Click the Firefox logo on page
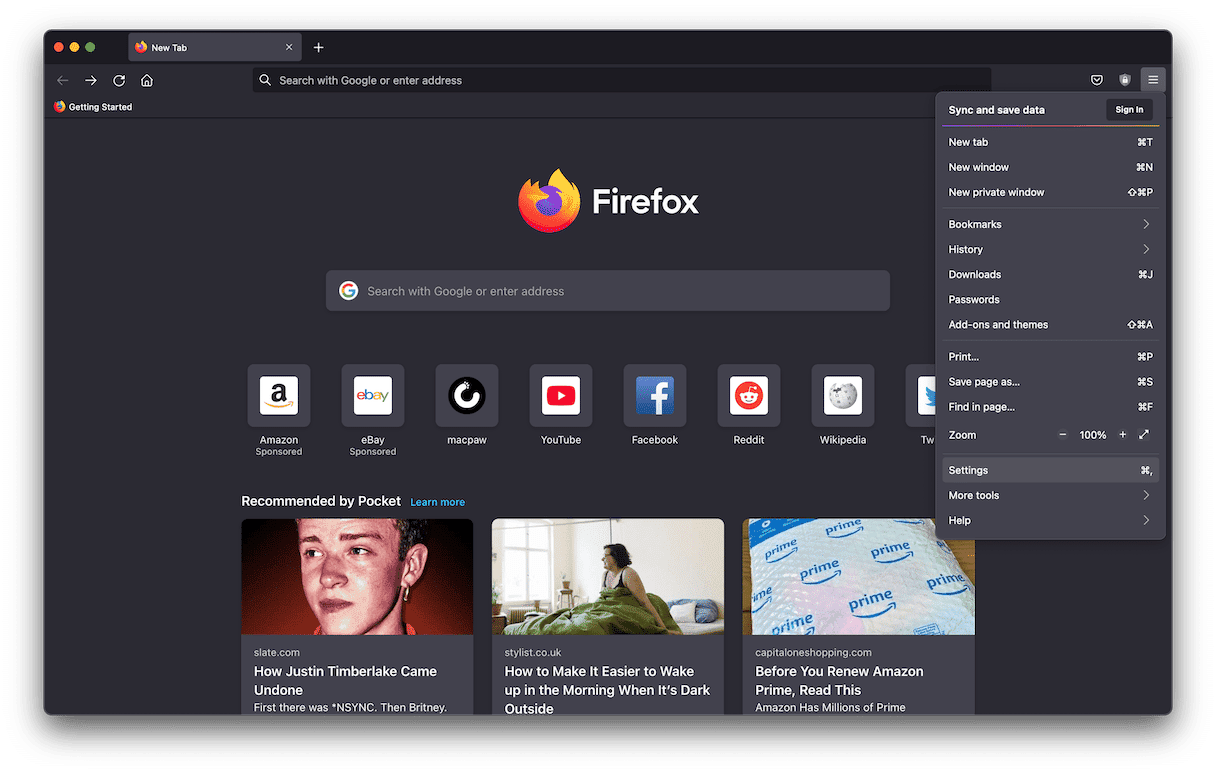 coord(550,201)
